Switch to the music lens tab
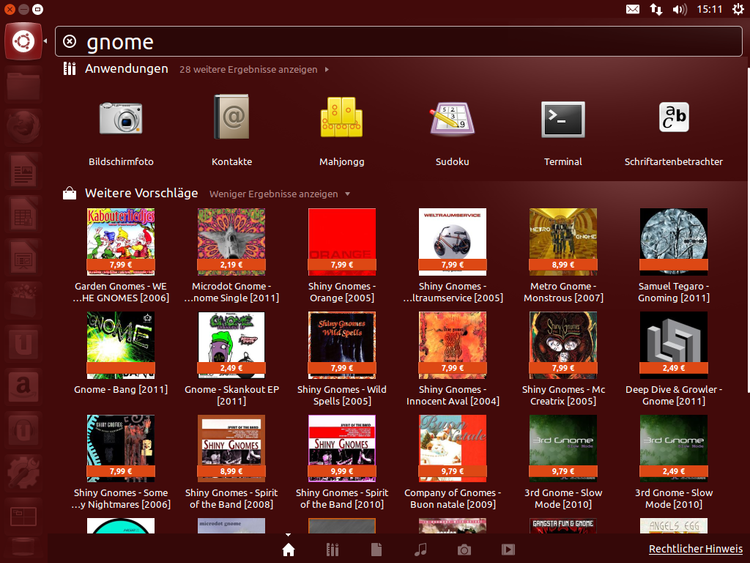 (x=421, y=549)
